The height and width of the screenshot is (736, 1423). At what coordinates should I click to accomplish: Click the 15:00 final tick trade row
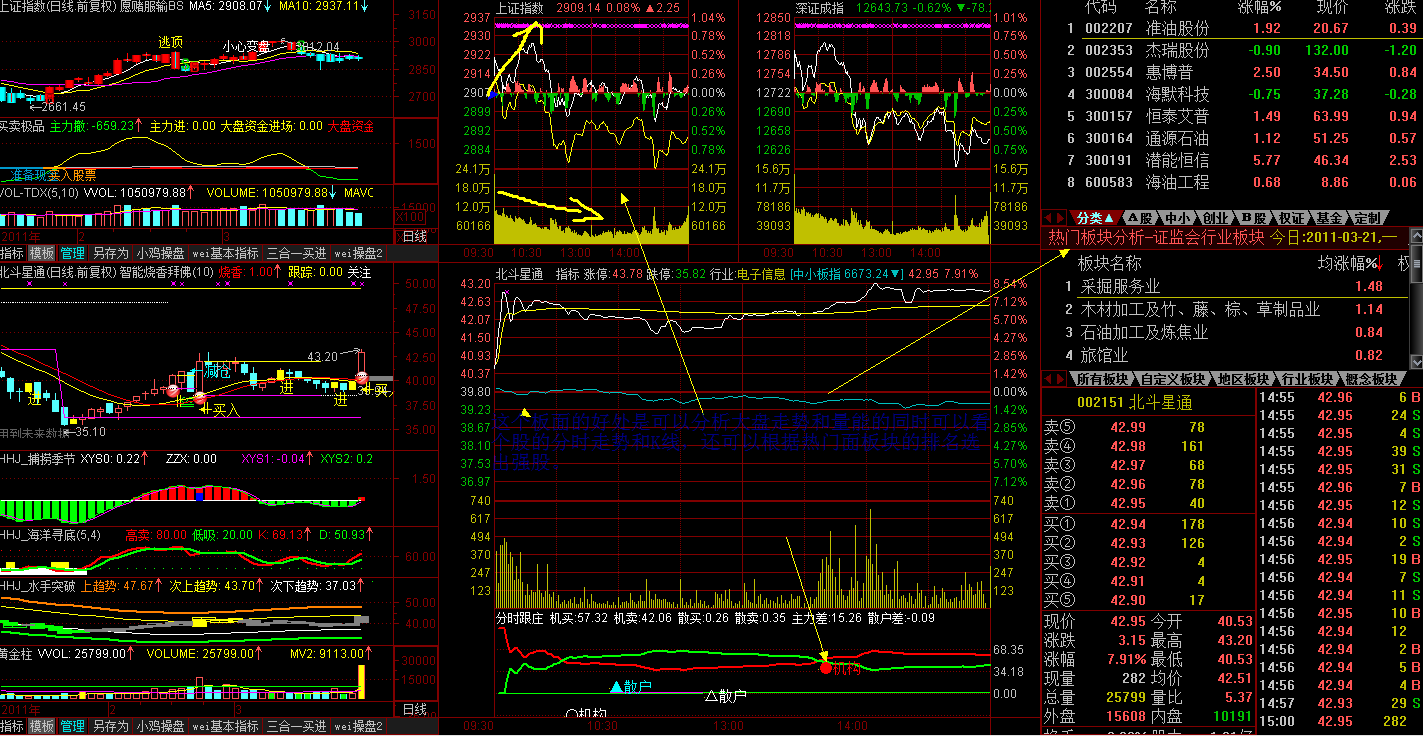pos(1338,721)
